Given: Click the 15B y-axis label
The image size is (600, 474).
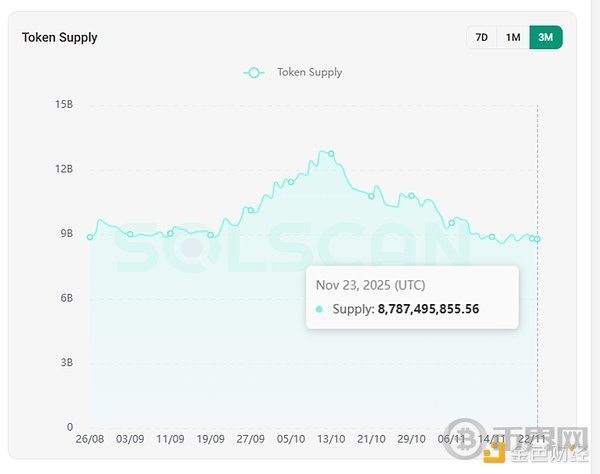Looking at the screenshot, I should point(64,104).
